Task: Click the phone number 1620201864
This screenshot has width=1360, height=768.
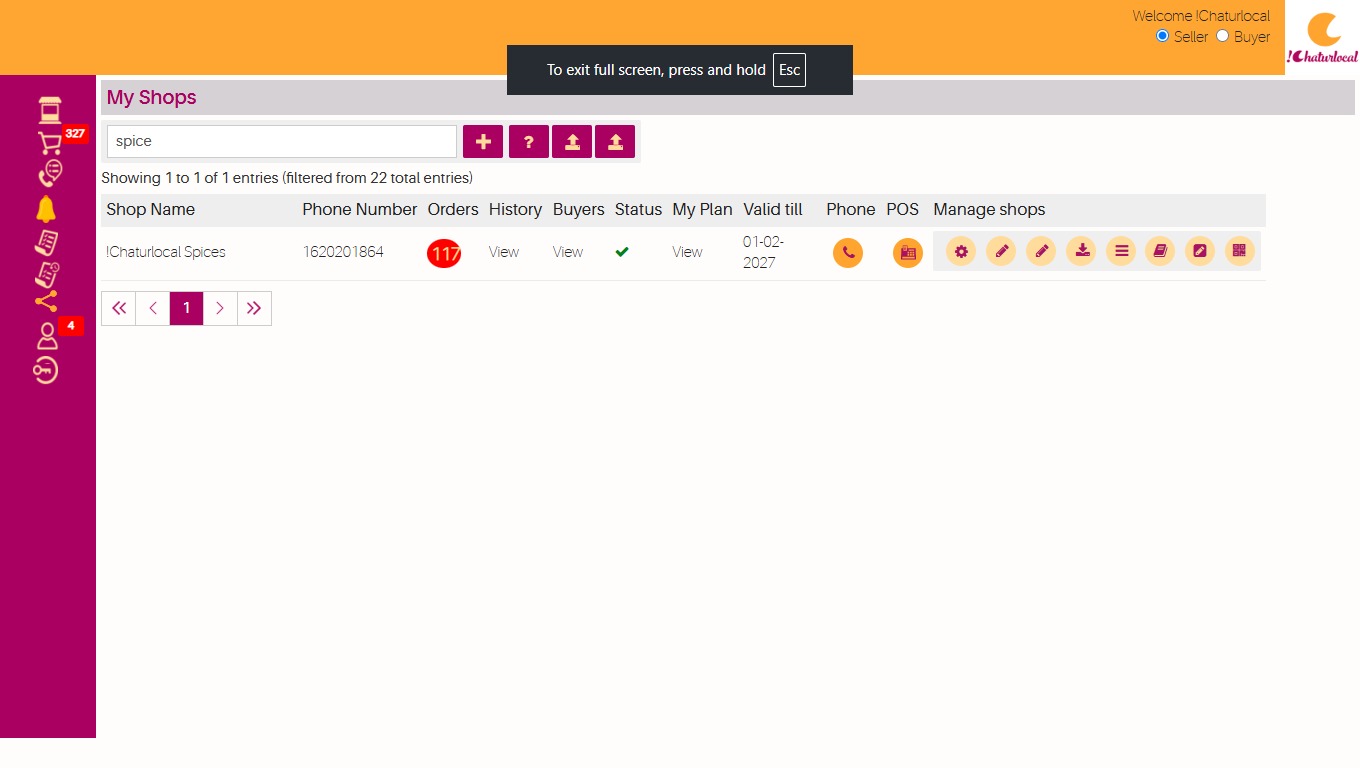Action: 343,252
